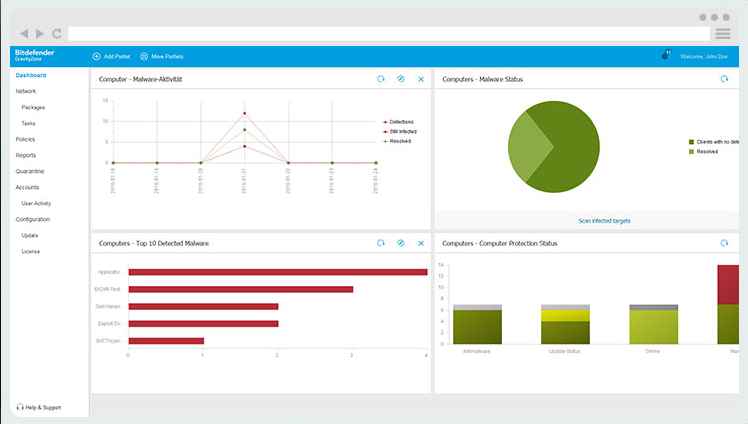The height and width of the screenshot is (424, 748).
Task: Toggle the Detections legend series
Action: (398, 122)
